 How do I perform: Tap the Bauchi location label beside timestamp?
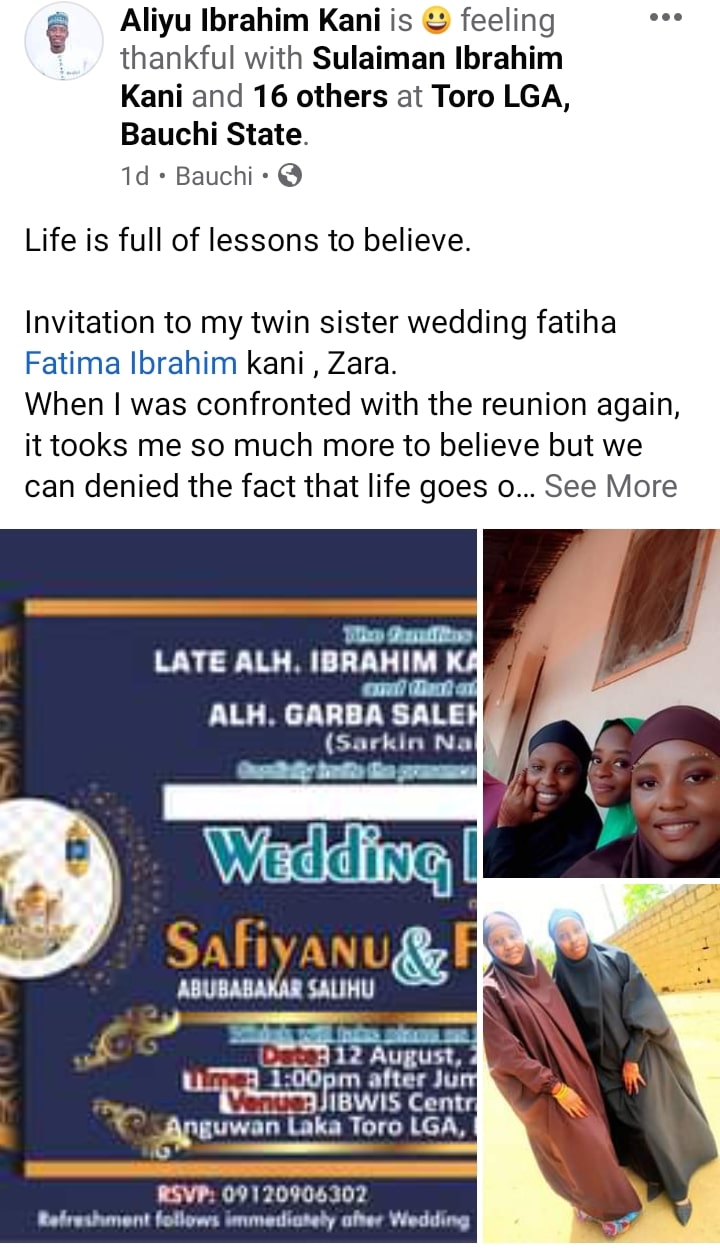point(214,176)
